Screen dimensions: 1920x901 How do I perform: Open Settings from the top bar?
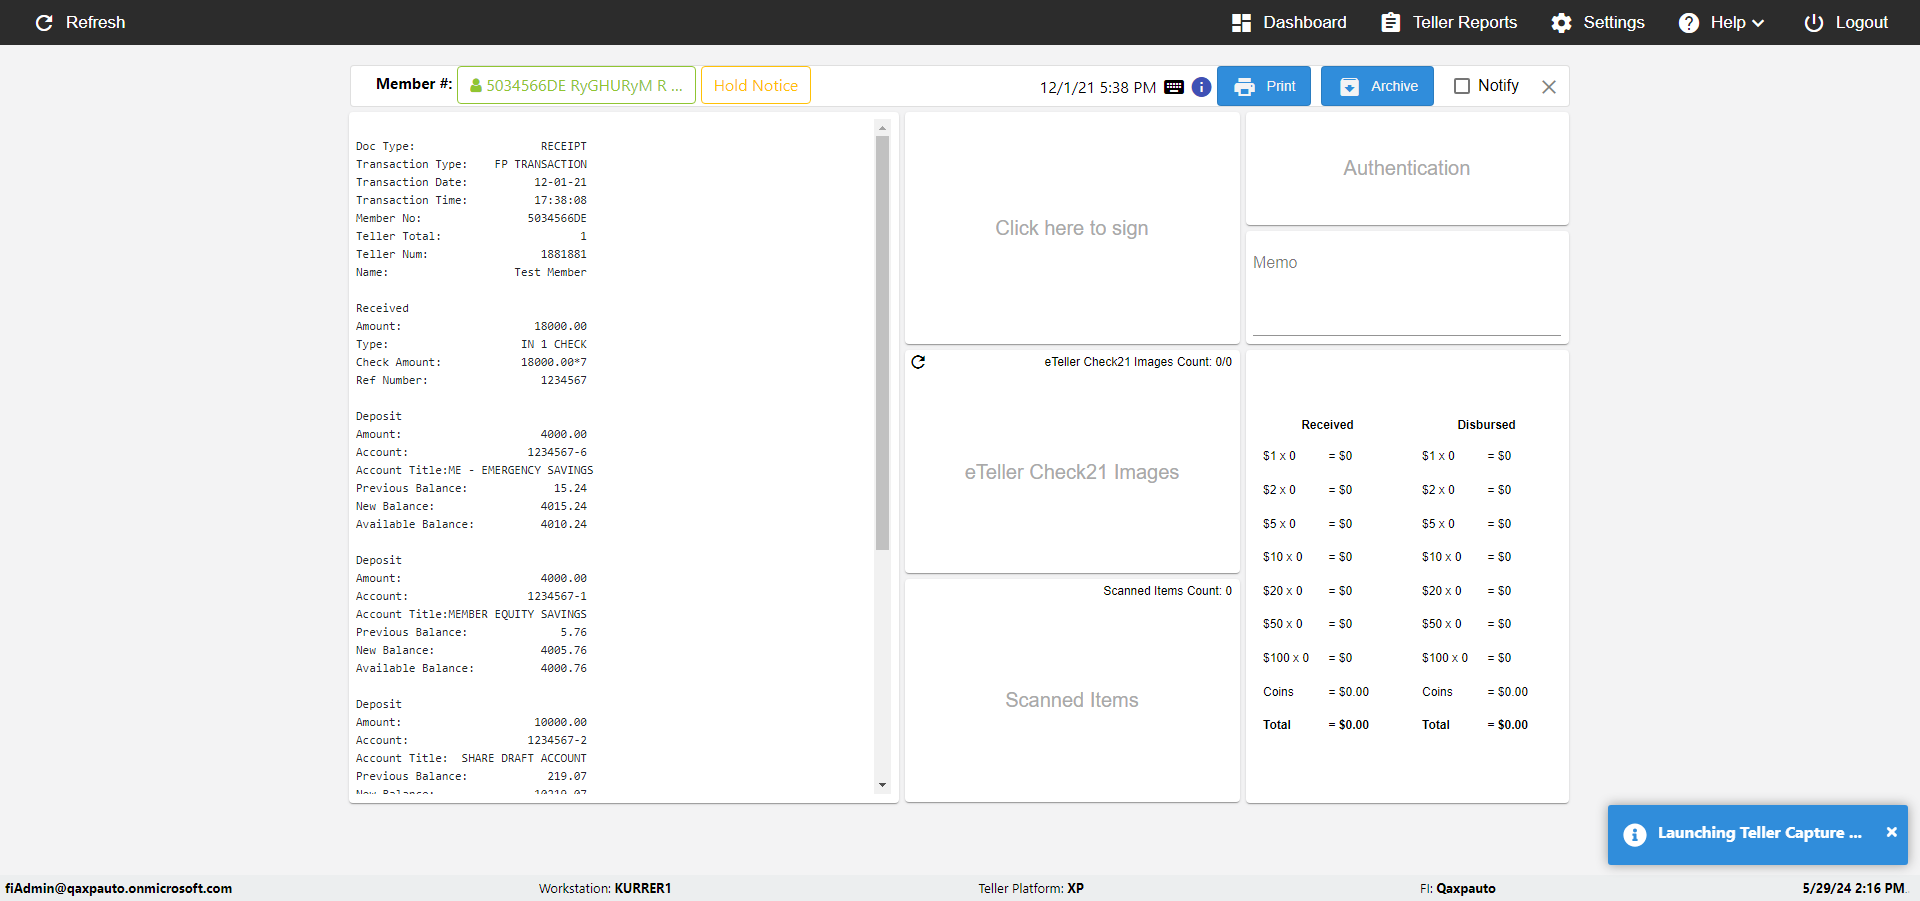[x=1597, y=22]
